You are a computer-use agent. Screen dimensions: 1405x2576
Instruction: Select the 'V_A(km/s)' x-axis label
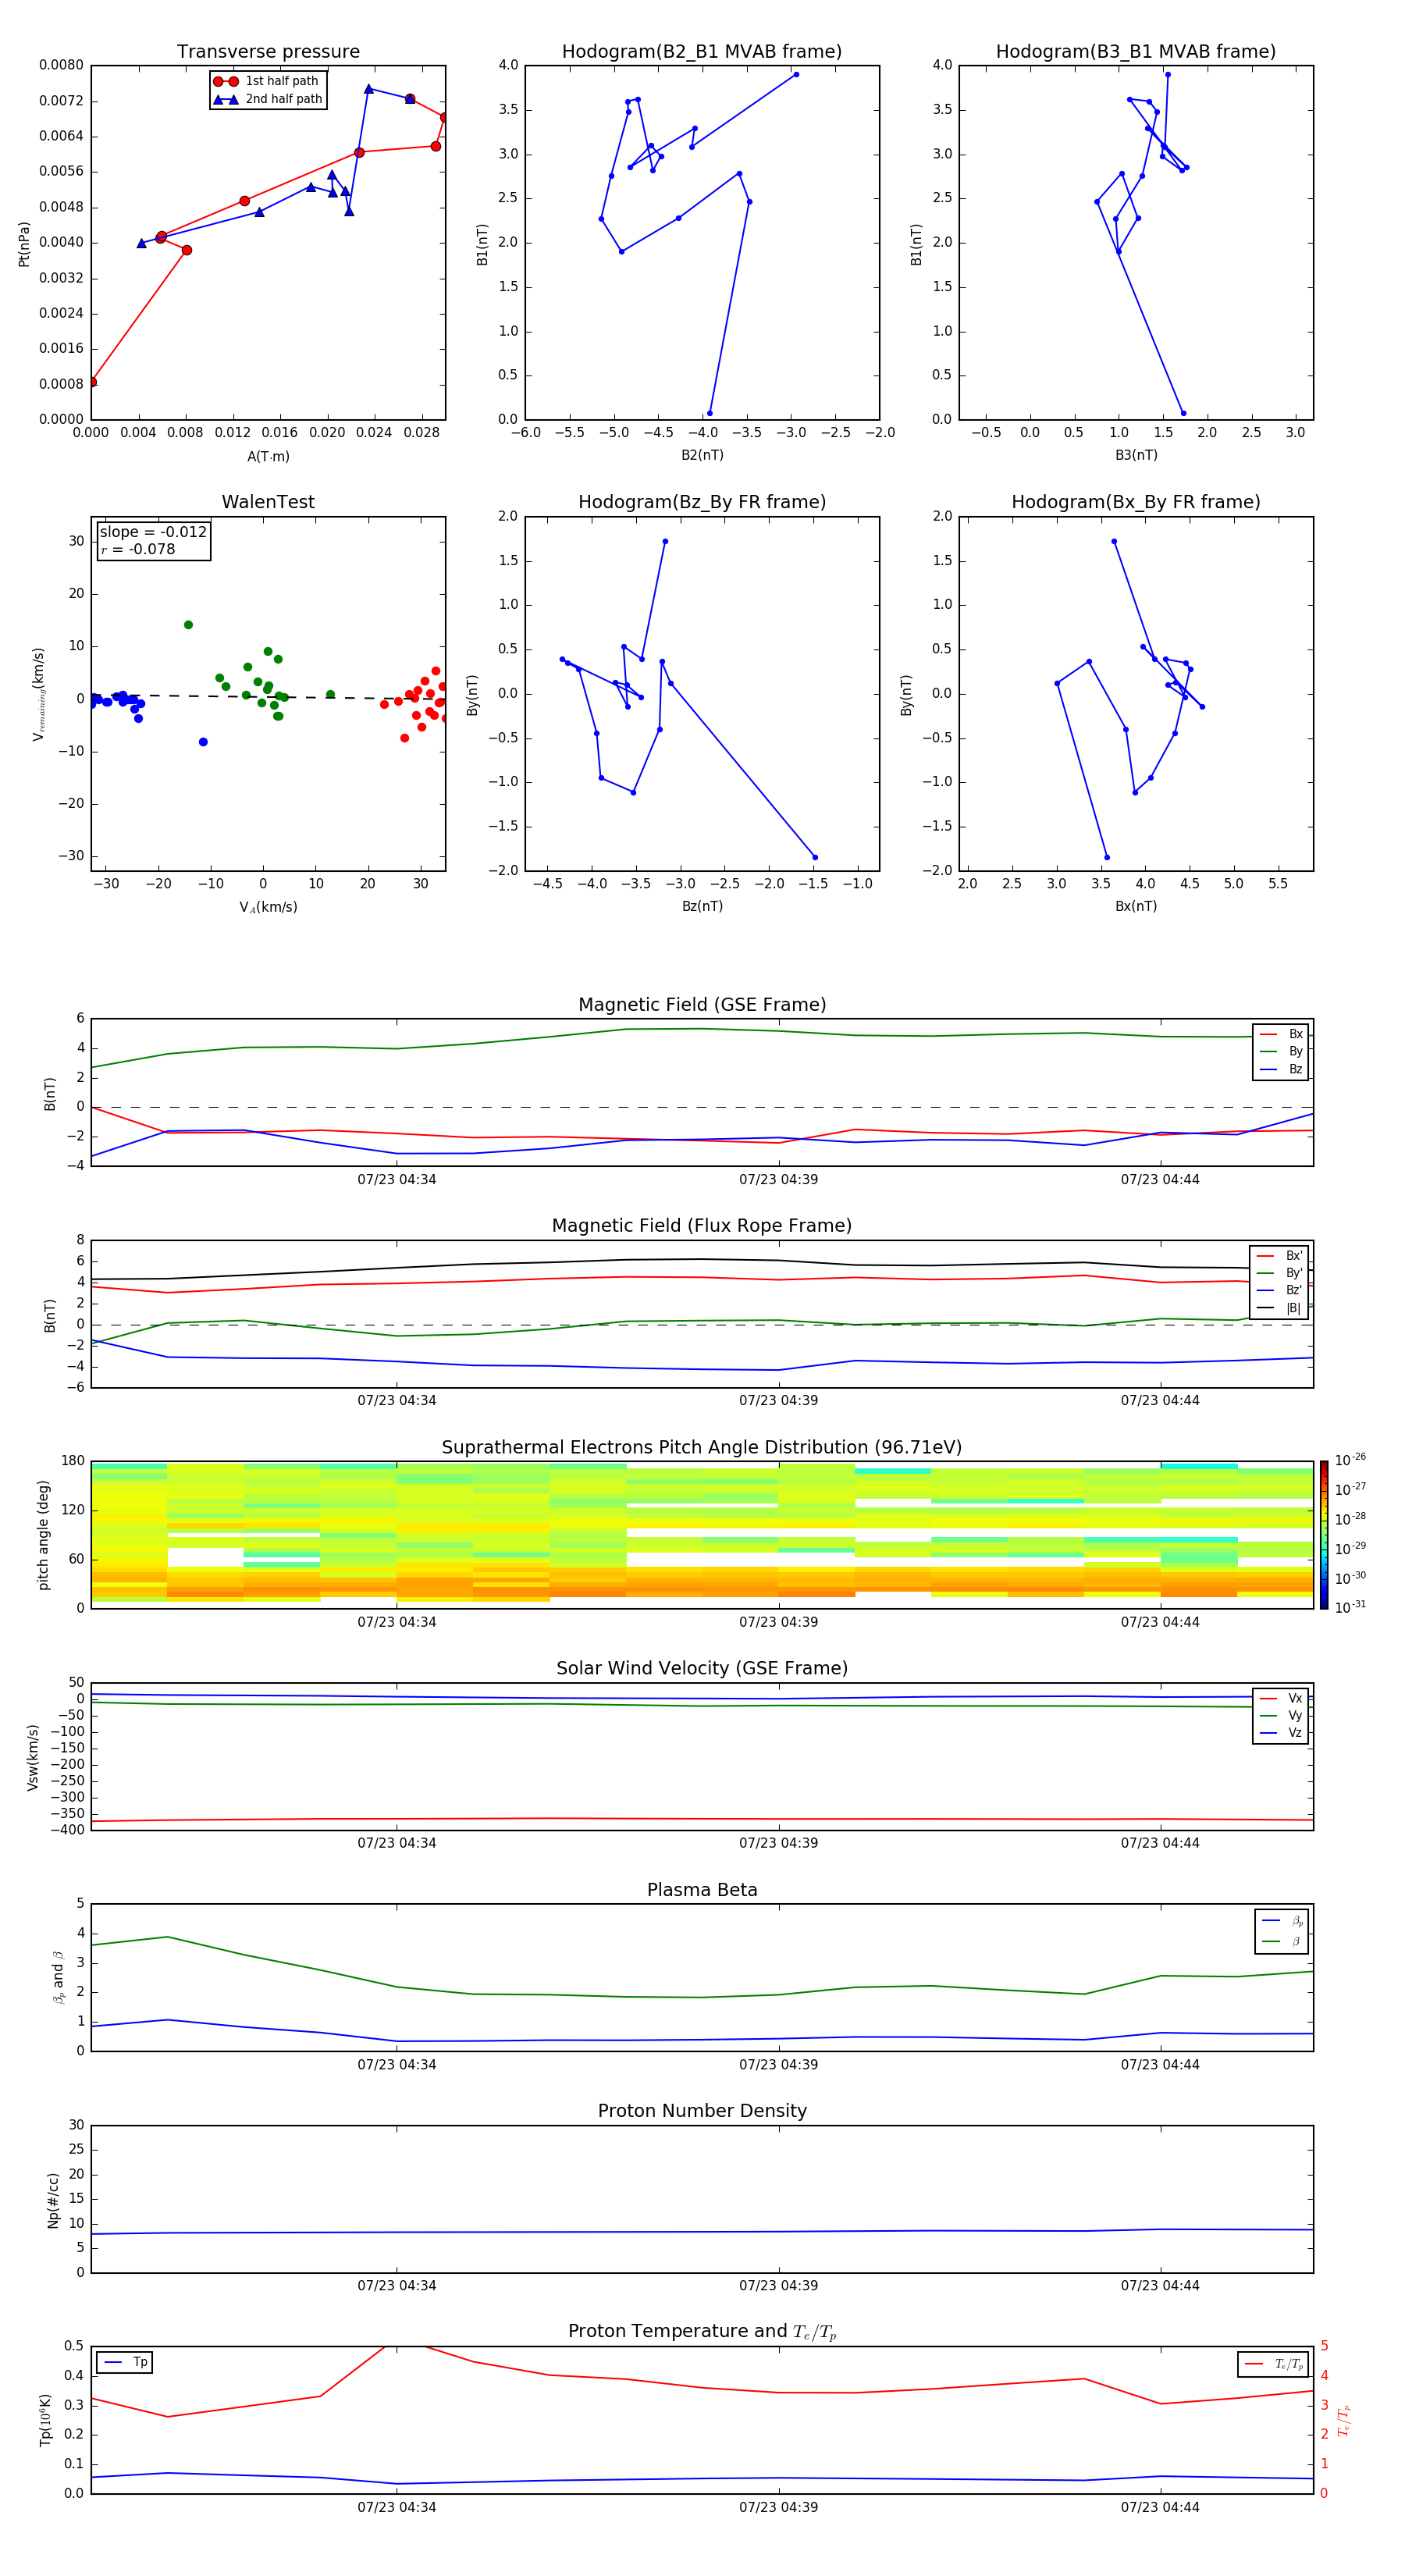click(x=268, y=907)
